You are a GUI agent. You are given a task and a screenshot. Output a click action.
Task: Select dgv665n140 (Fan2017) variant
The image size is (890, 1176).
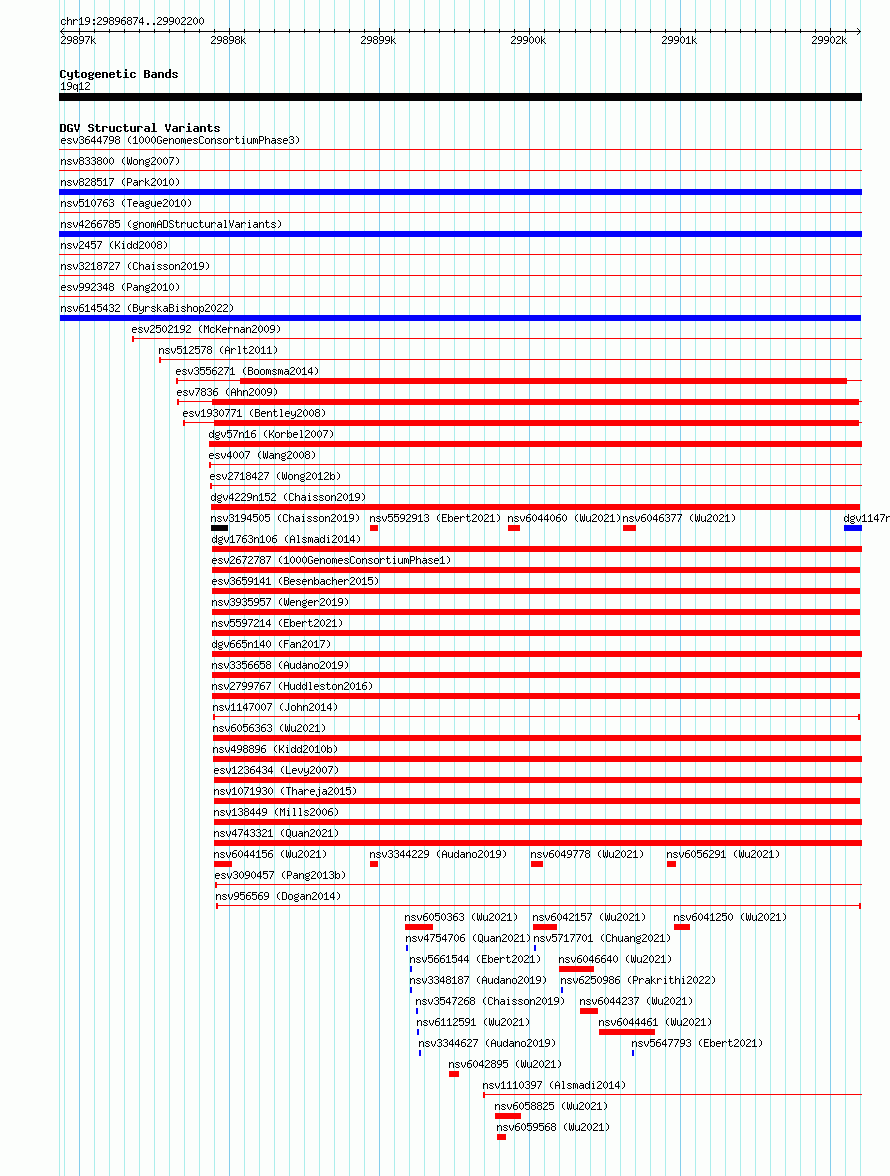click(x=271, y=644)
